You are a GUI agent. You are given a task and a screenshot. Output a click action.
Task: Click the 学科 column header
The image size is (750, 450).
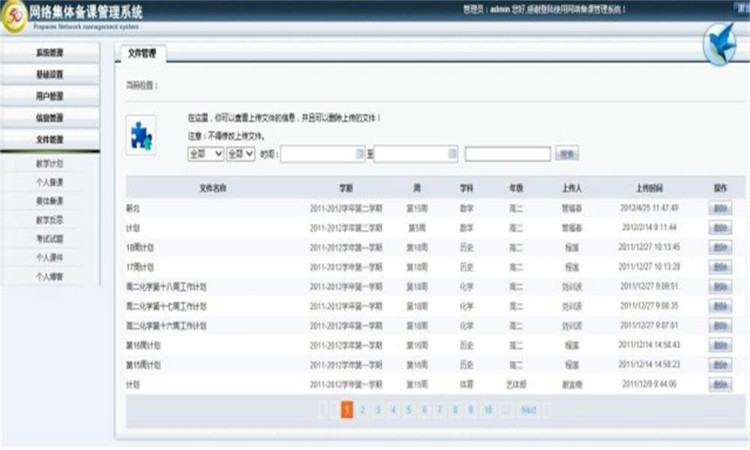pos(466,188)
